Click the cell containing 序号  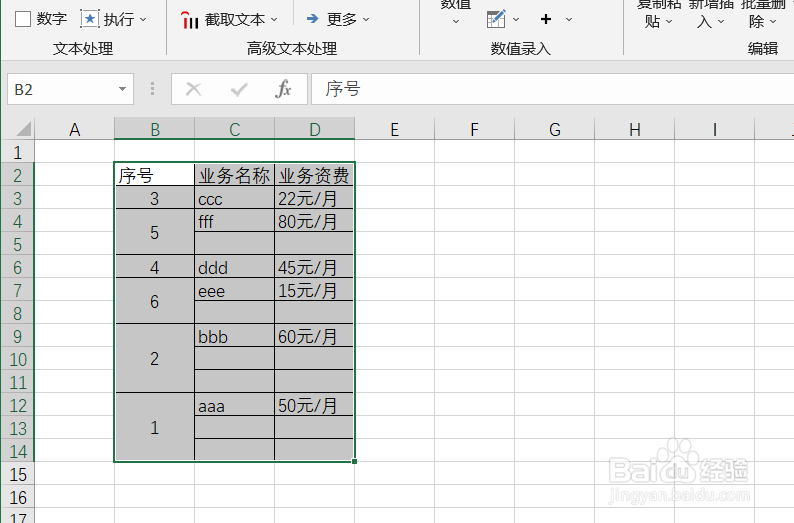pos(154,175)
